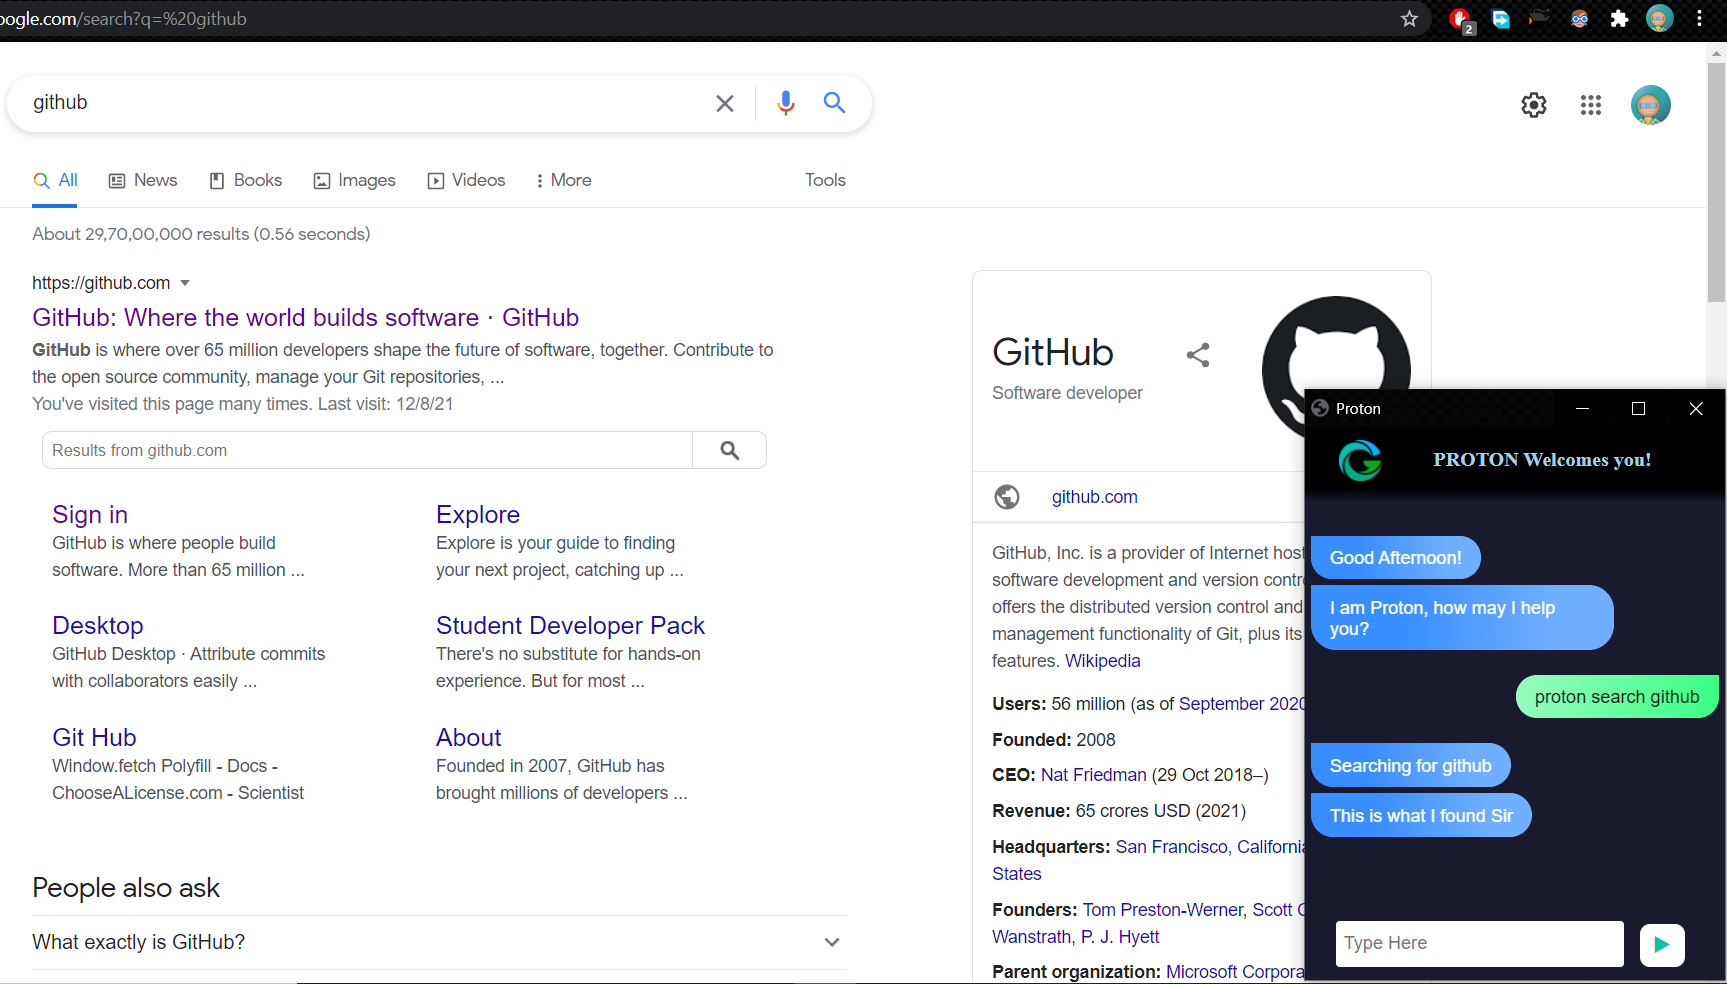The width and height of the screenshot is (1727, 984).
Task: Send message in Proton chat
Action: pyautogui.click(x=1662, y=944)
